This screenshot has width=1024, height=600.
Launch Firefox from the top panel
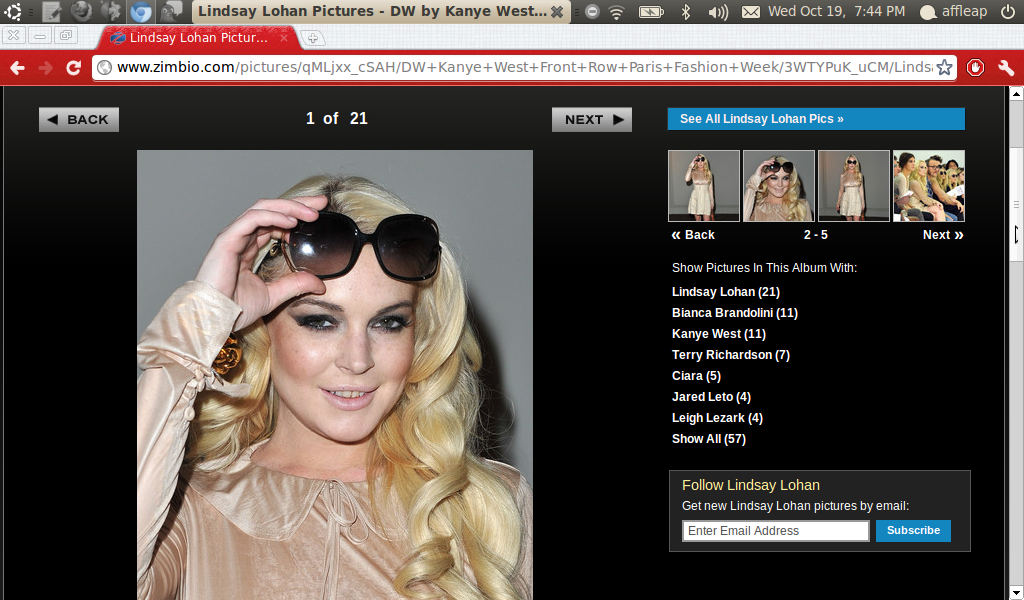tap(81, 11)
